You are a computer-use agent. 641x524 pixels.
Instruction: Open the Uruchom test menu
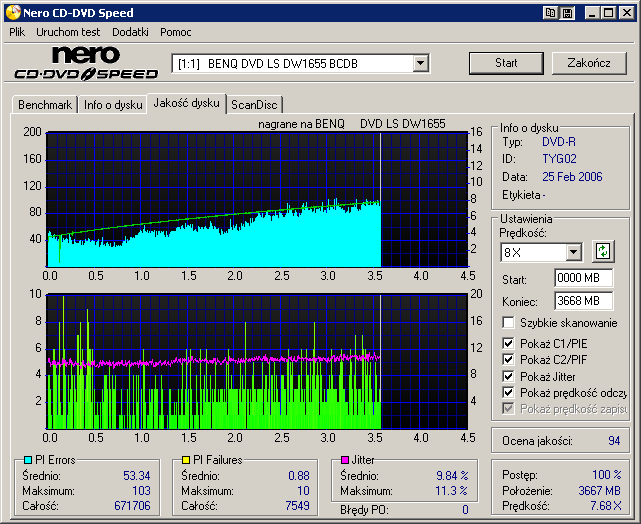point(68,32)
